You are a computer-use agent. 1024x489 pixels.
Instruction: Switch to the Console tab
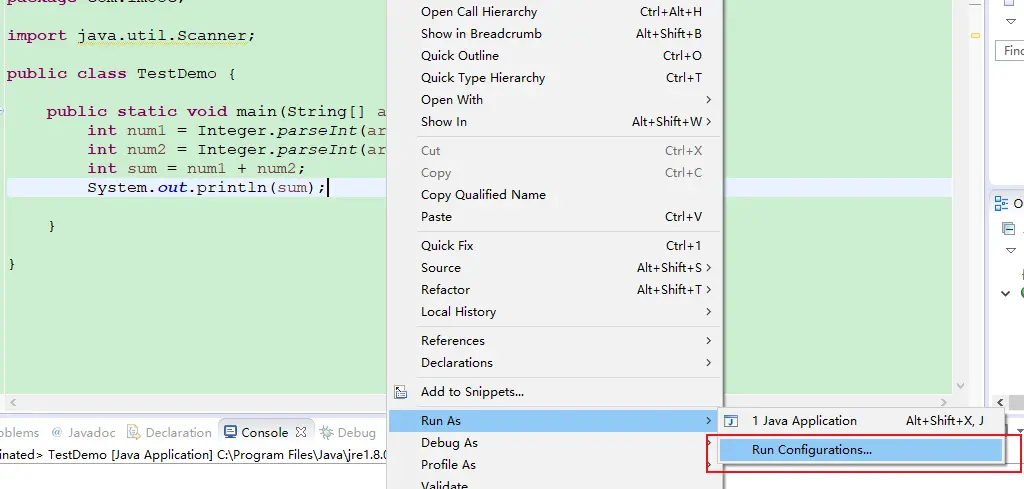point(264,432)
